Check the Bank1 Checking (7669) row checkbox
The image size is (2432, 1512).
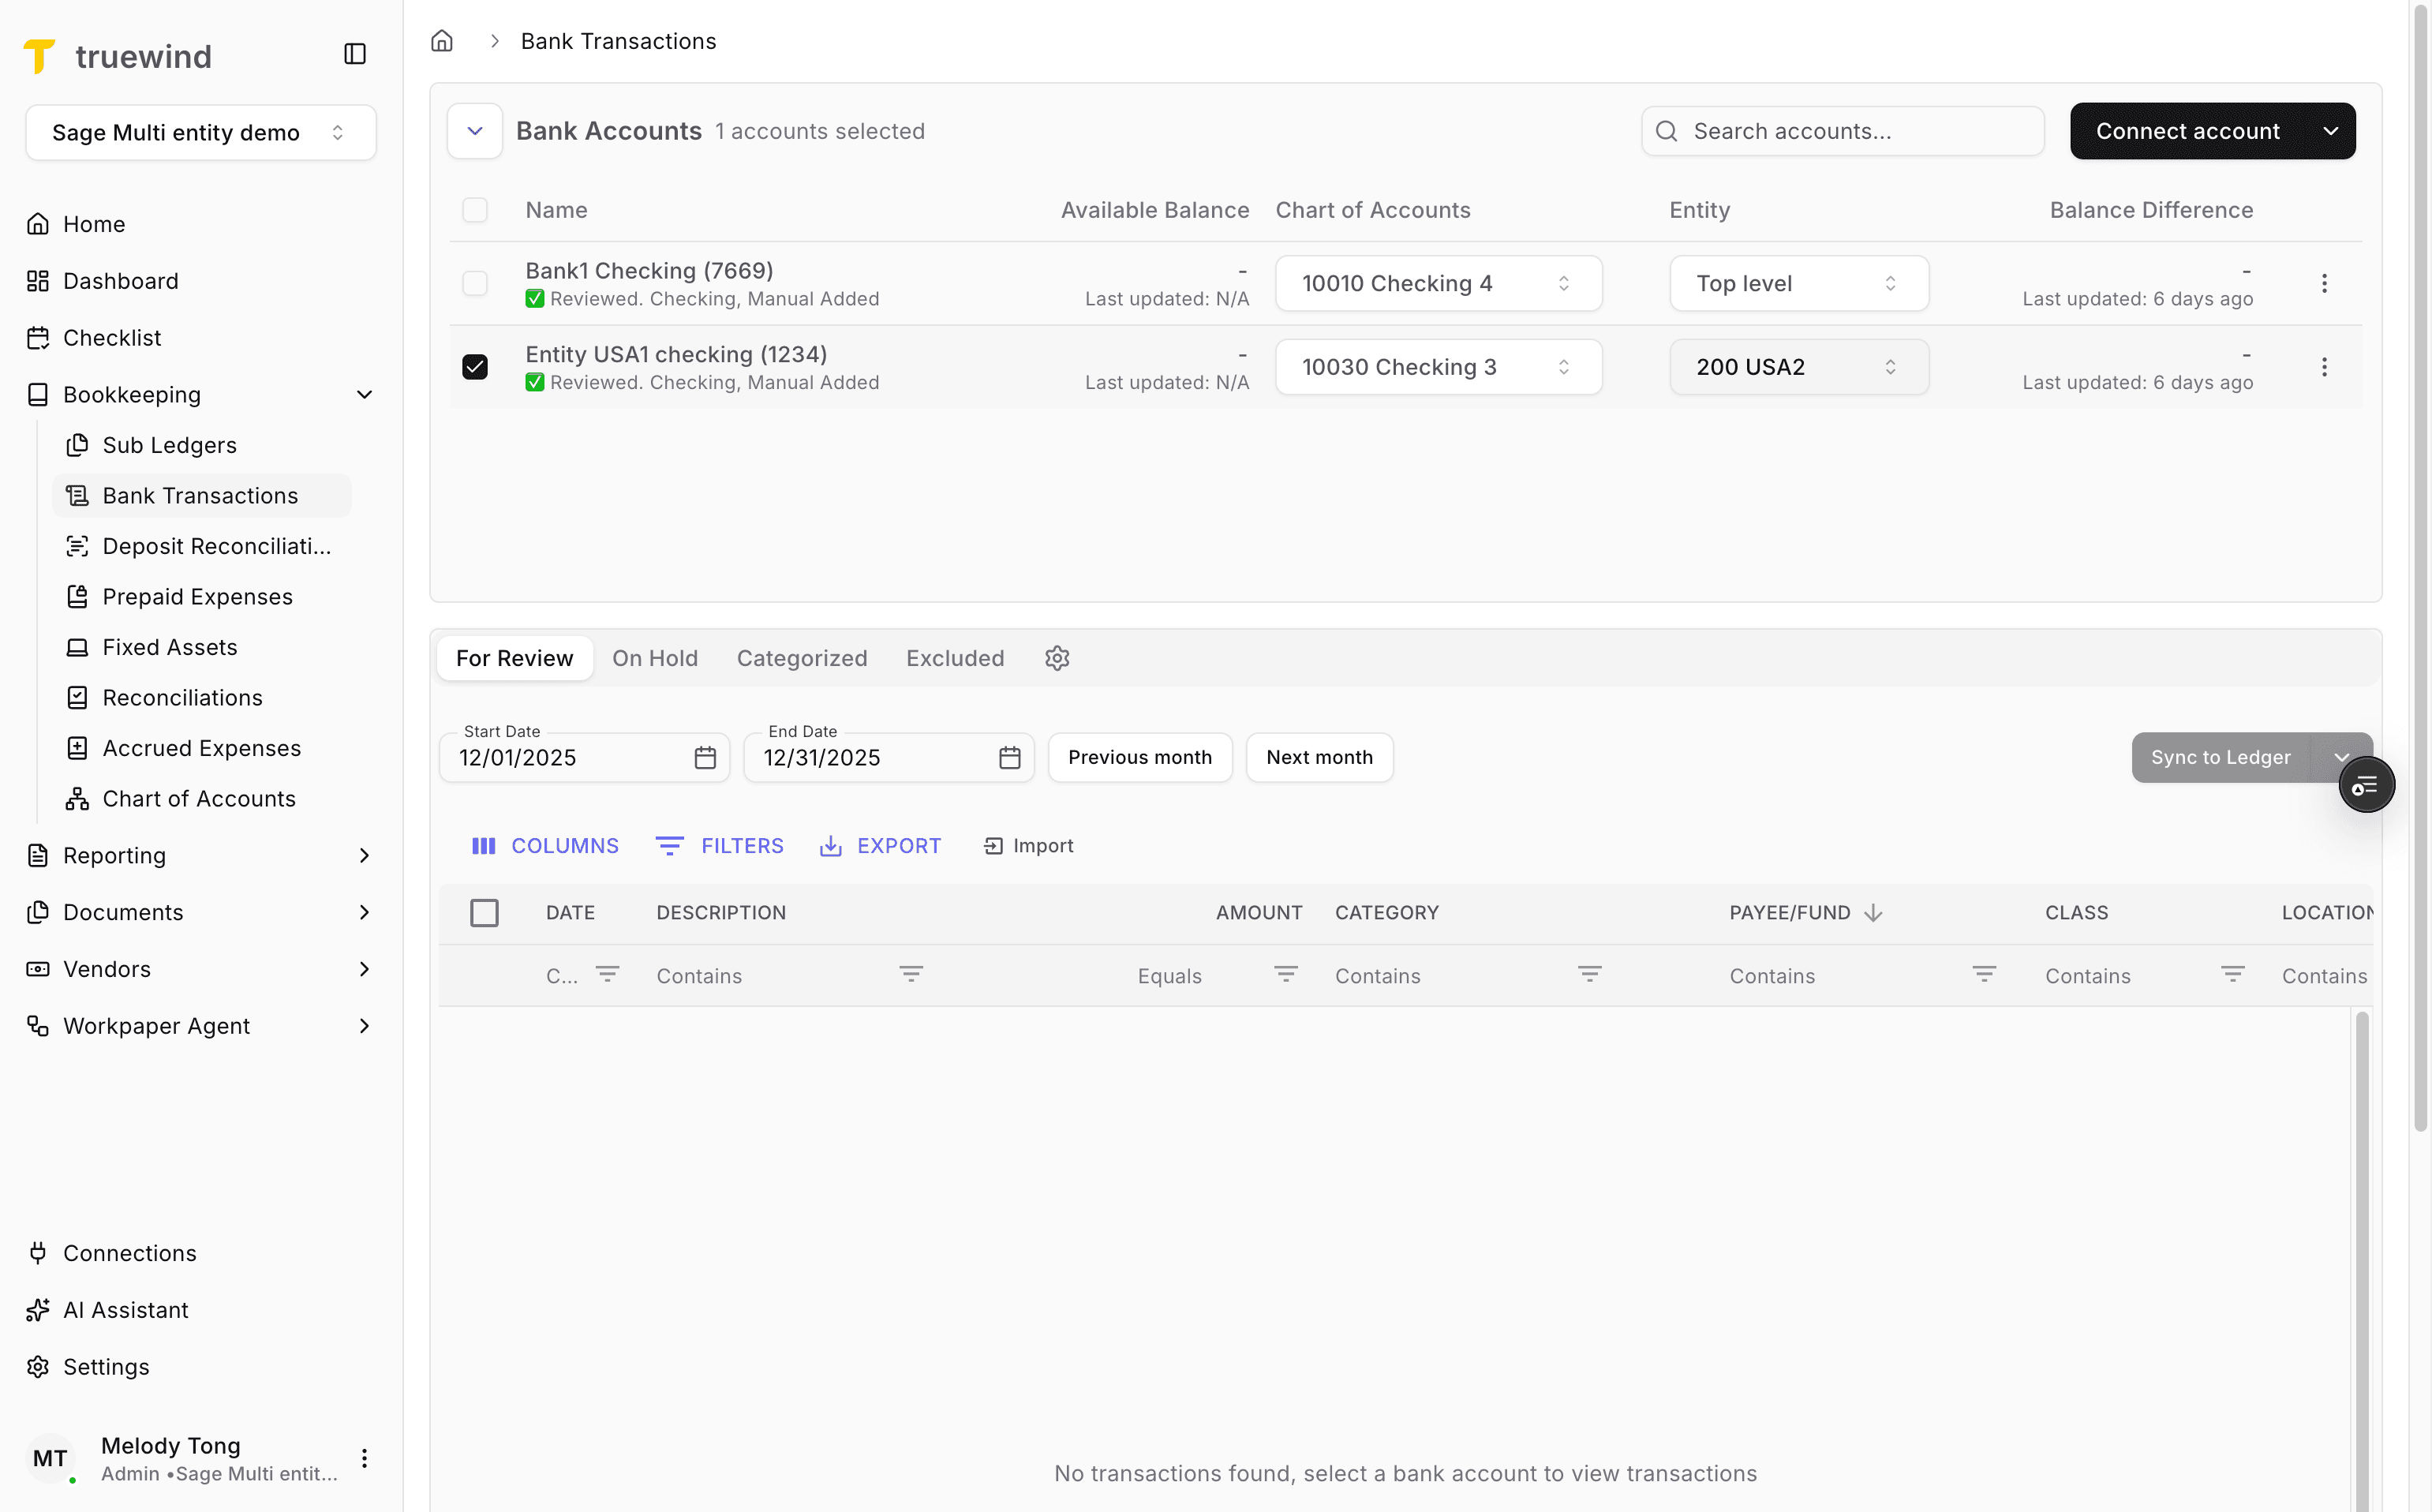pos(475,283)
